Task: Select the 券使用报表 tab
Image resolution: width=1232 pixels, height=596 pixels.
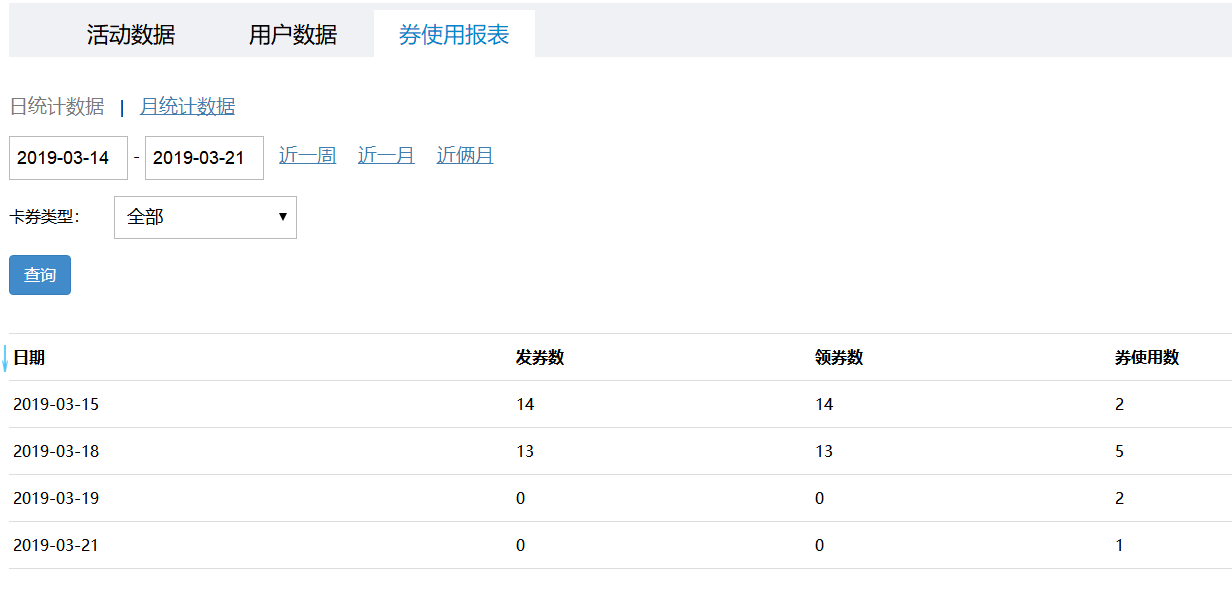Action: pyautogui.click(x=455, y=33)
